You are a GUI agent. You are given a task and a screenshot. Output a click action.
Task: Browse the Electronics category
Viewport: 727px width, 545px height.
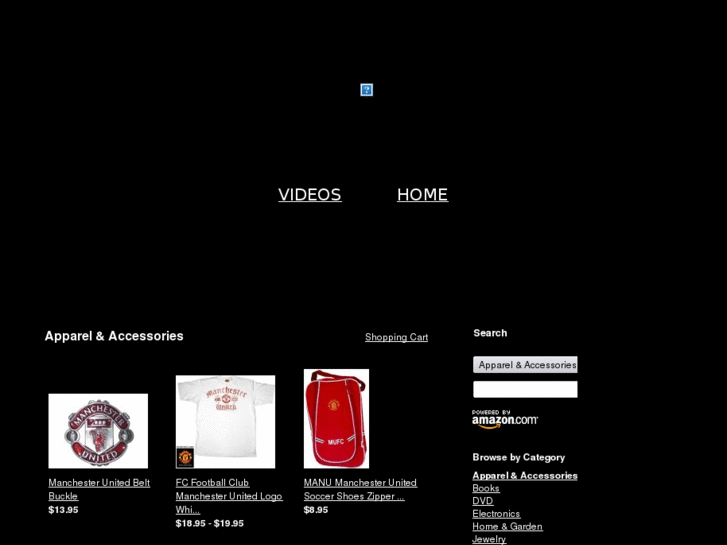496,513
